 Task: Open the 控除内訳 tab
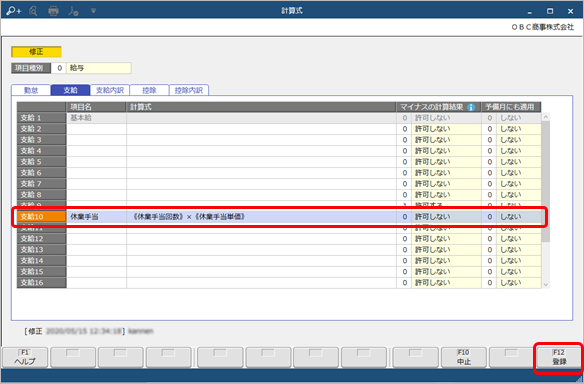pyautogui.click(x=189, y=91)
